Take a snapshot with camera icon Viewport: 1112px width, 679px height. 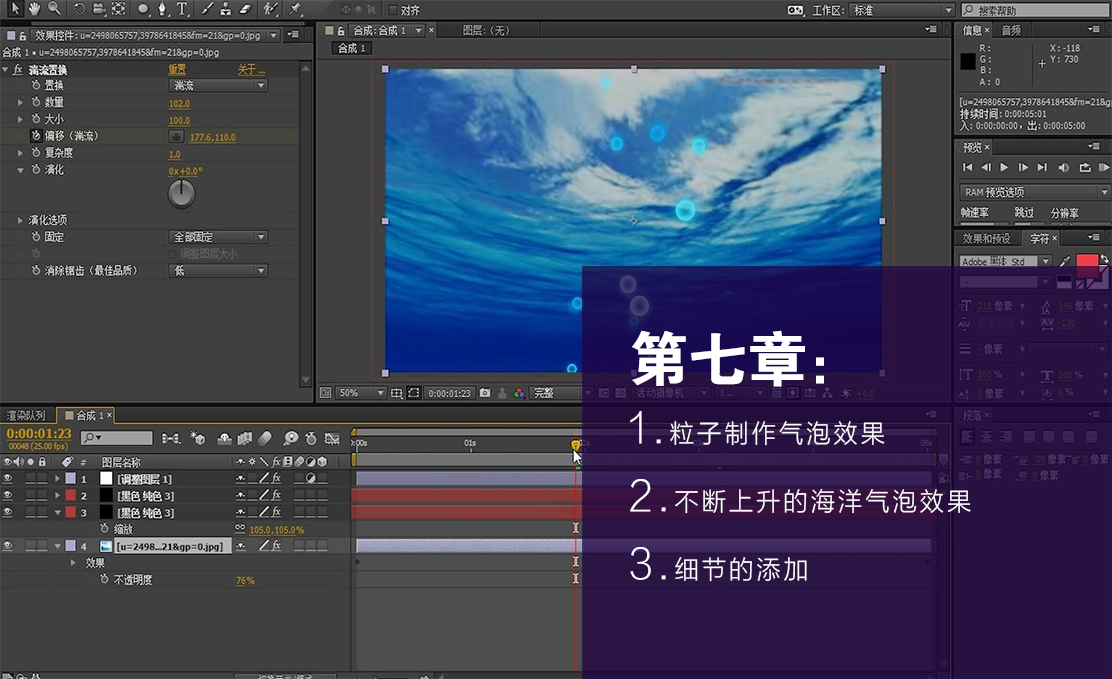485,392
